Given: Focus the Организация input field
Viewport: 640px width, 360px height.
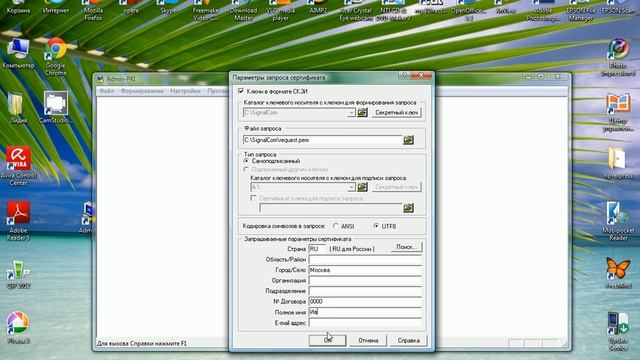Looking at the screenshot, I should [365, 280].
